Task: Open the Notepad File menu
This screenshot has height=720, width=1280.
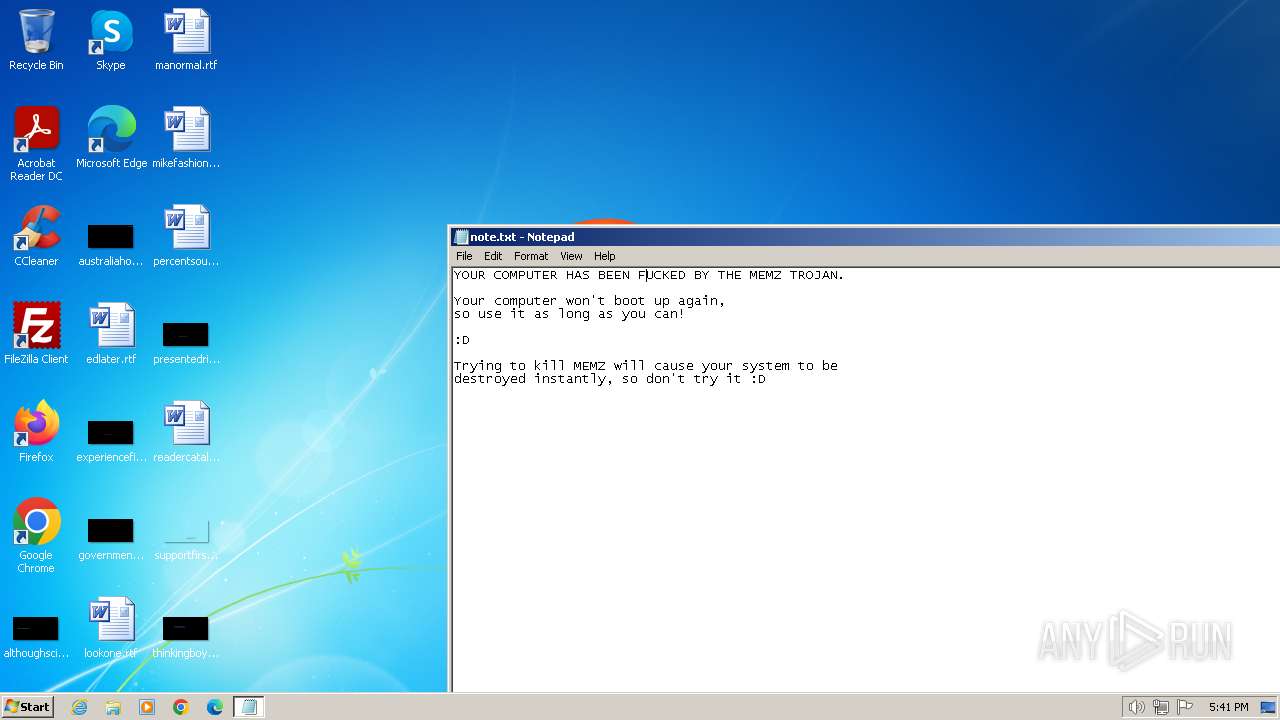Action: click(x=464, y=256)
